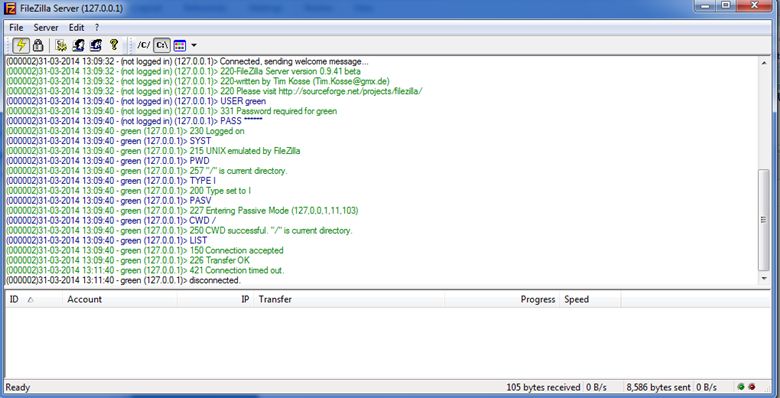Select the "257 "/" is current directory" line

point(147,171)
